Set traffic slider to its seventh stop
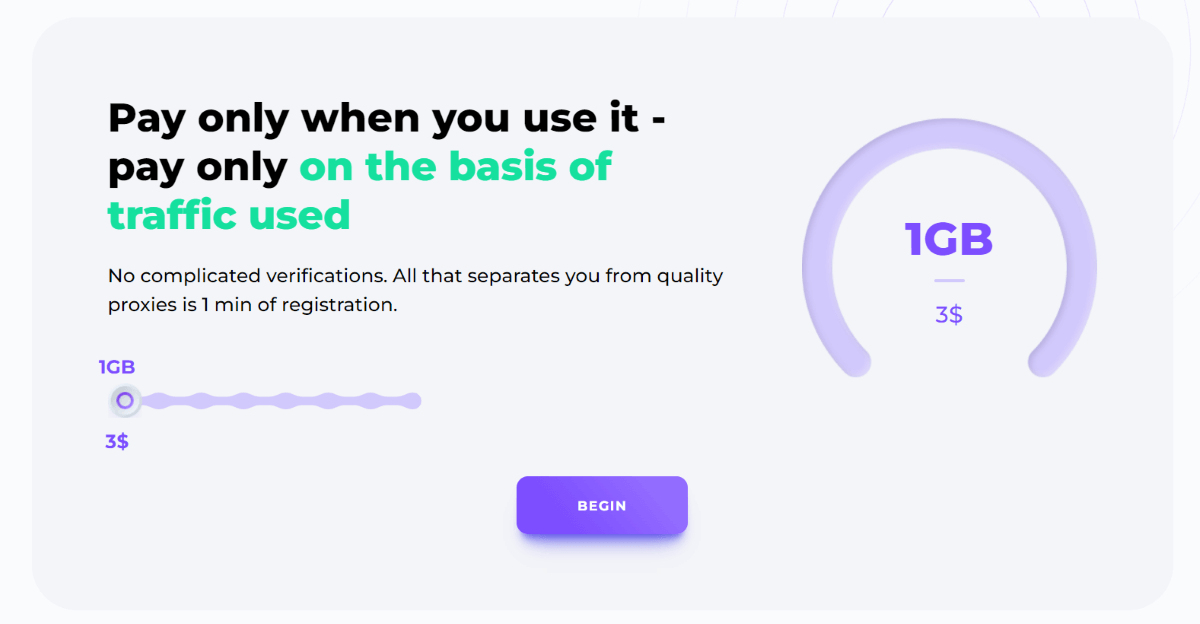This screenshot has width=1200, height=624. pyautogui.click(x=369, y=401)
